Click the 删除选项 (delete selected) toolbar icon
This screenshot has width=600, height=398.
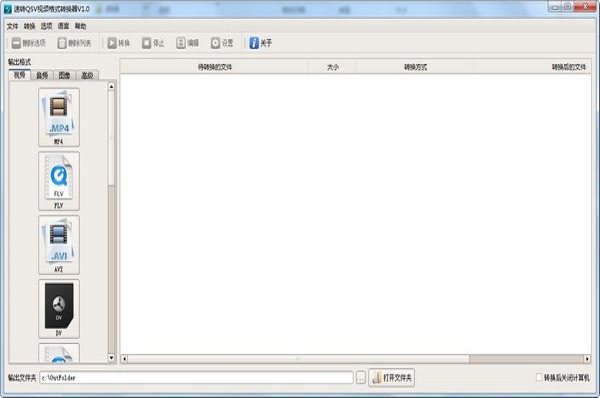(16, 43)
